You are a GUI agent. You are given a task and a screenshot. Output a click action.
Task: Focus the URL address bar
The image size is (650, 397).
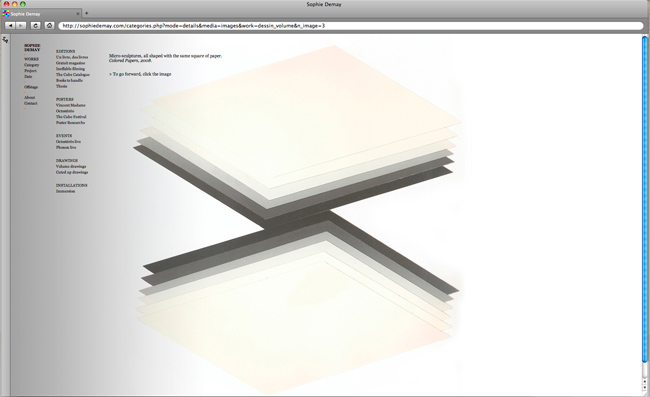coord(351,26)
